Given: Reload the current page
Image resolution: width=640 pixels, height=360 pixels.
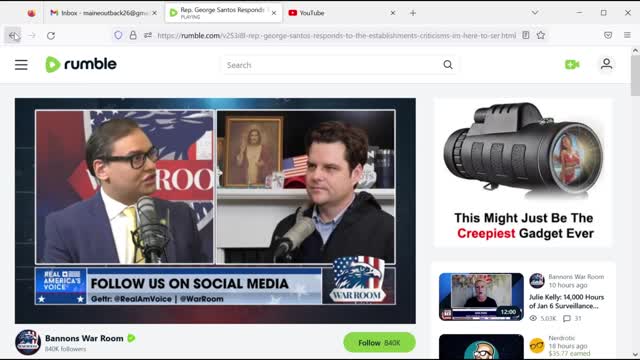Looking at the screenshot, I should click(x=51, y=36).
